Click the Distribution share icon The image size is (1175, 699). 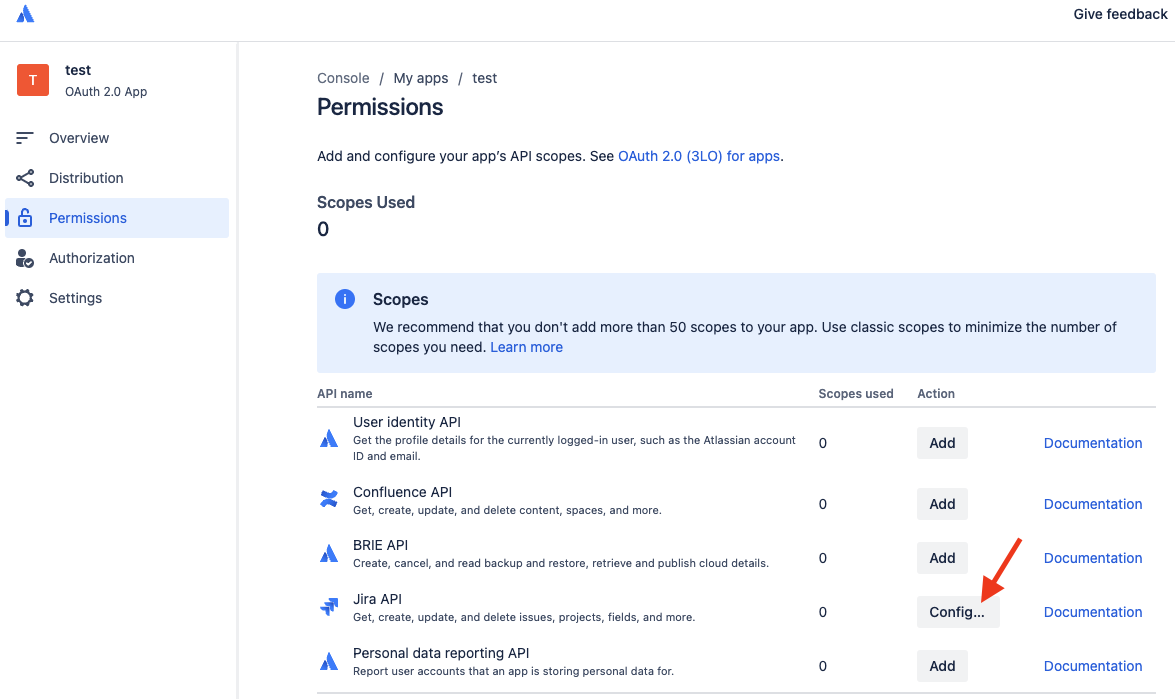coord(25,178)
